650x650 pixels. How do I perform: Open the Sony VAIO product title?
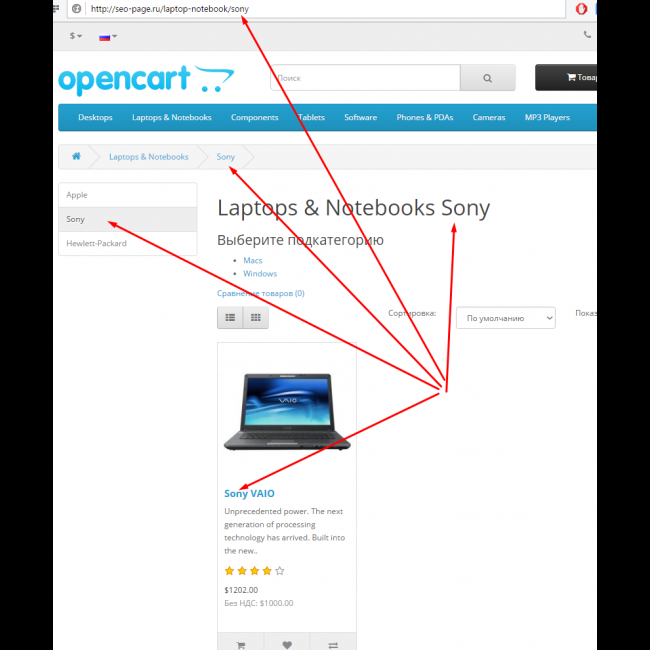click(249, 493)
